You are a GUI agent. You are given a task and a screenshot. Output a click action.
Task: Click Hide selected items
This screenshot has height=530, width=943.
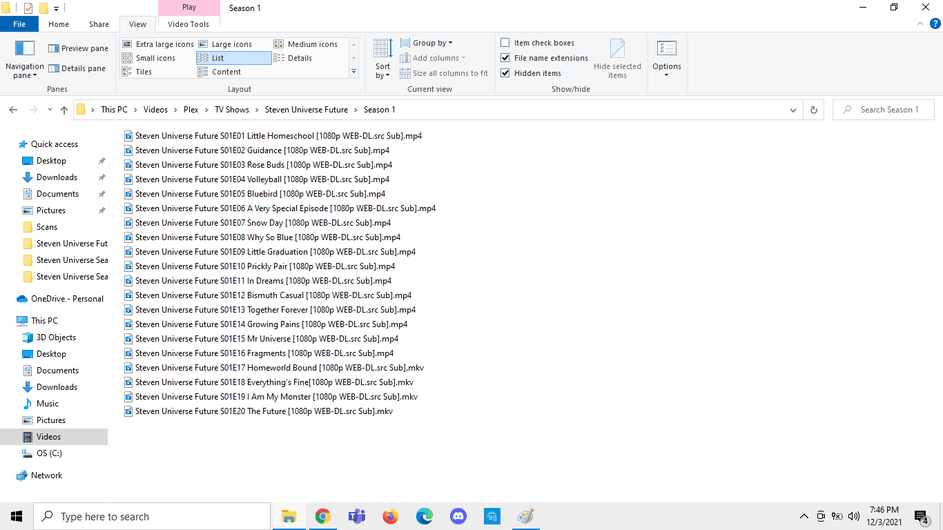tap(617, 59)
